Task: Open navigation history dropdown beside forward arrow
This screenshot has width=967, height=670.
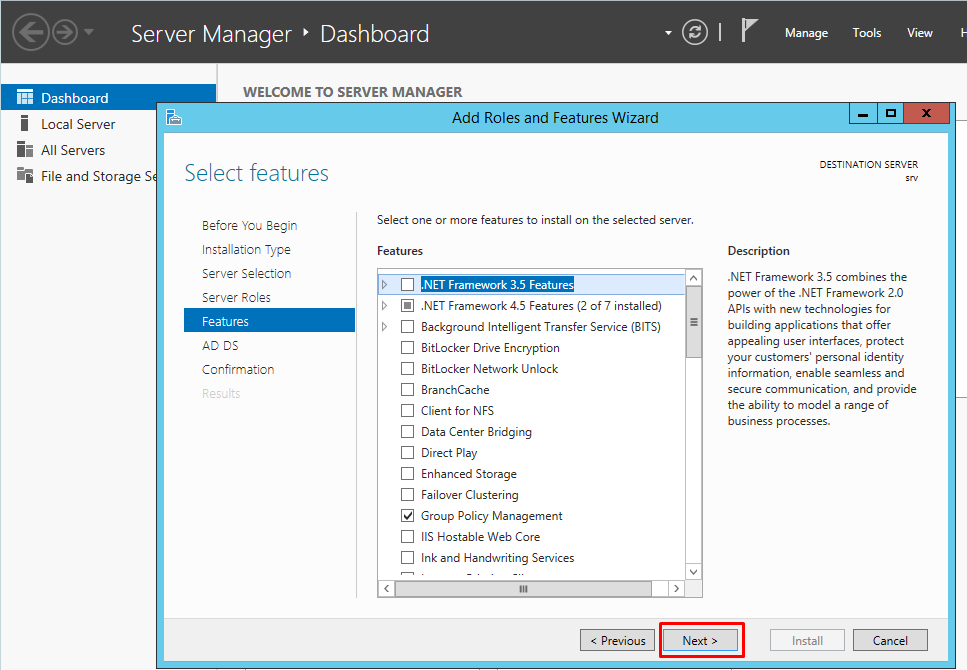Action: click(x=89, y=31)
